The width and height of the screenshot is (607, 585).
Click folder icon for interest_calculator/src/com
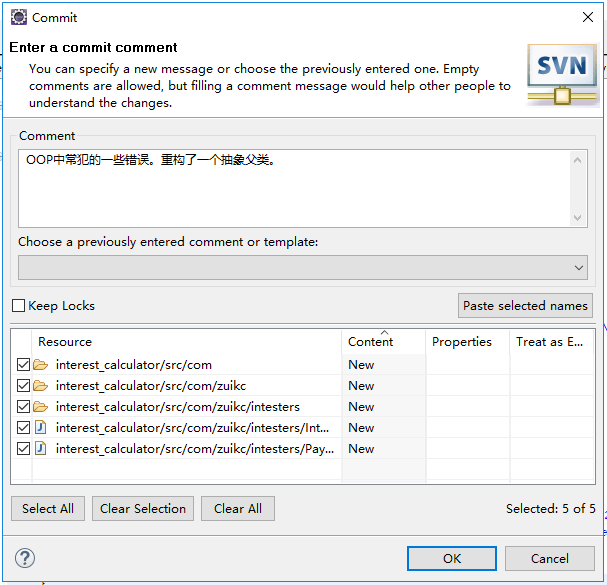pos(41,365)
